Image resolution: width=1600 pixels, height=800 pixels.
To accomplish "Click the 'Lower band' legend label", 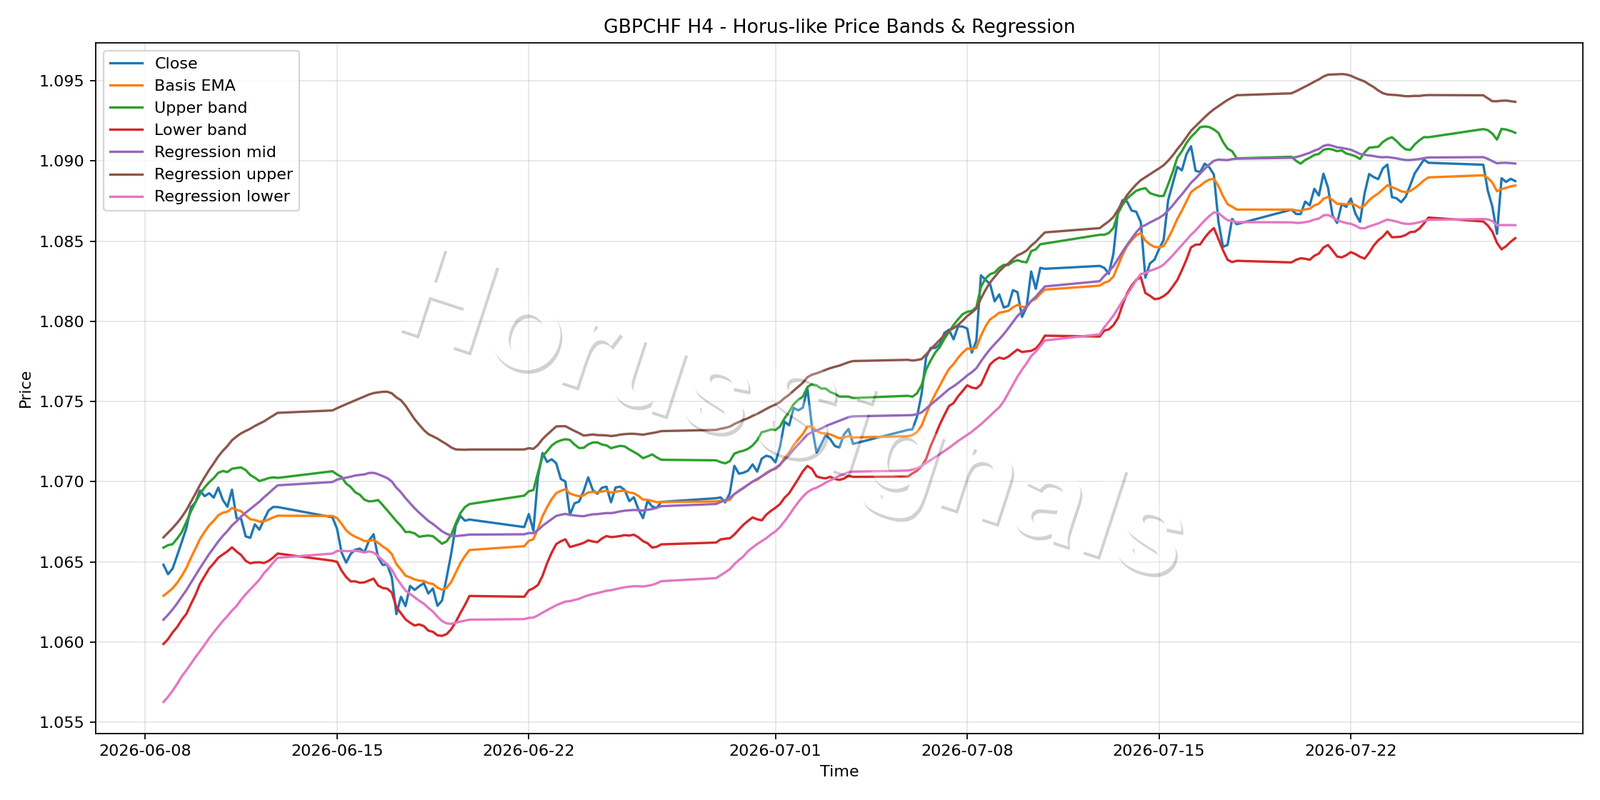I will coord(200,130).
